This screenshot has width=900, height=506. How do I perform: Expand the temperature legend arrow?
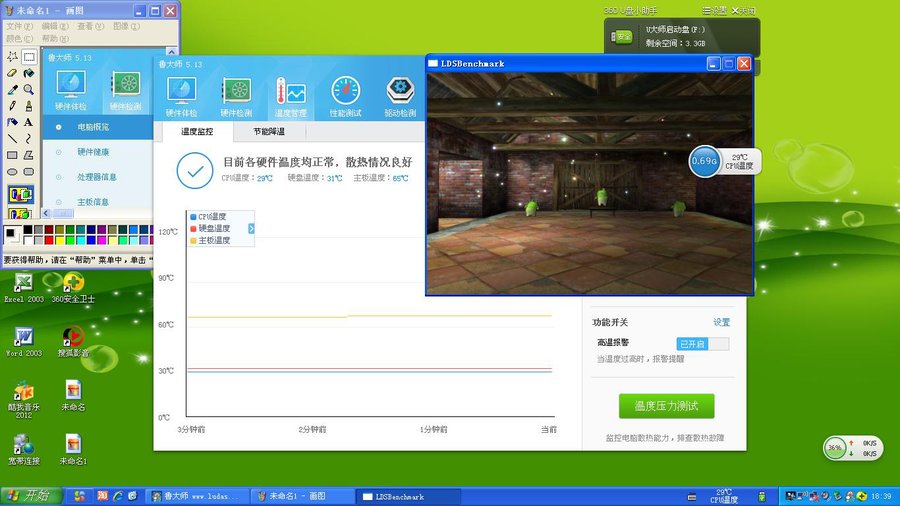pos(251,229)
